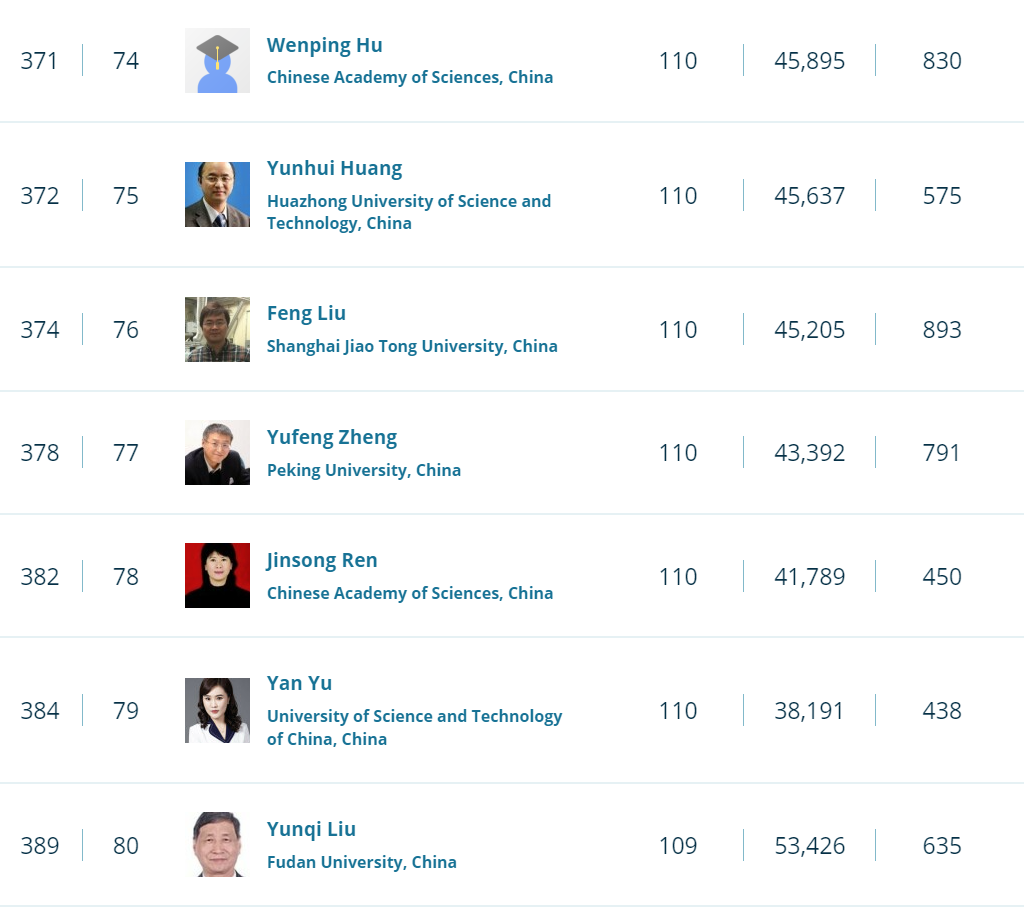Open University of Science and Technology of China link

click(x=414, y=727)
